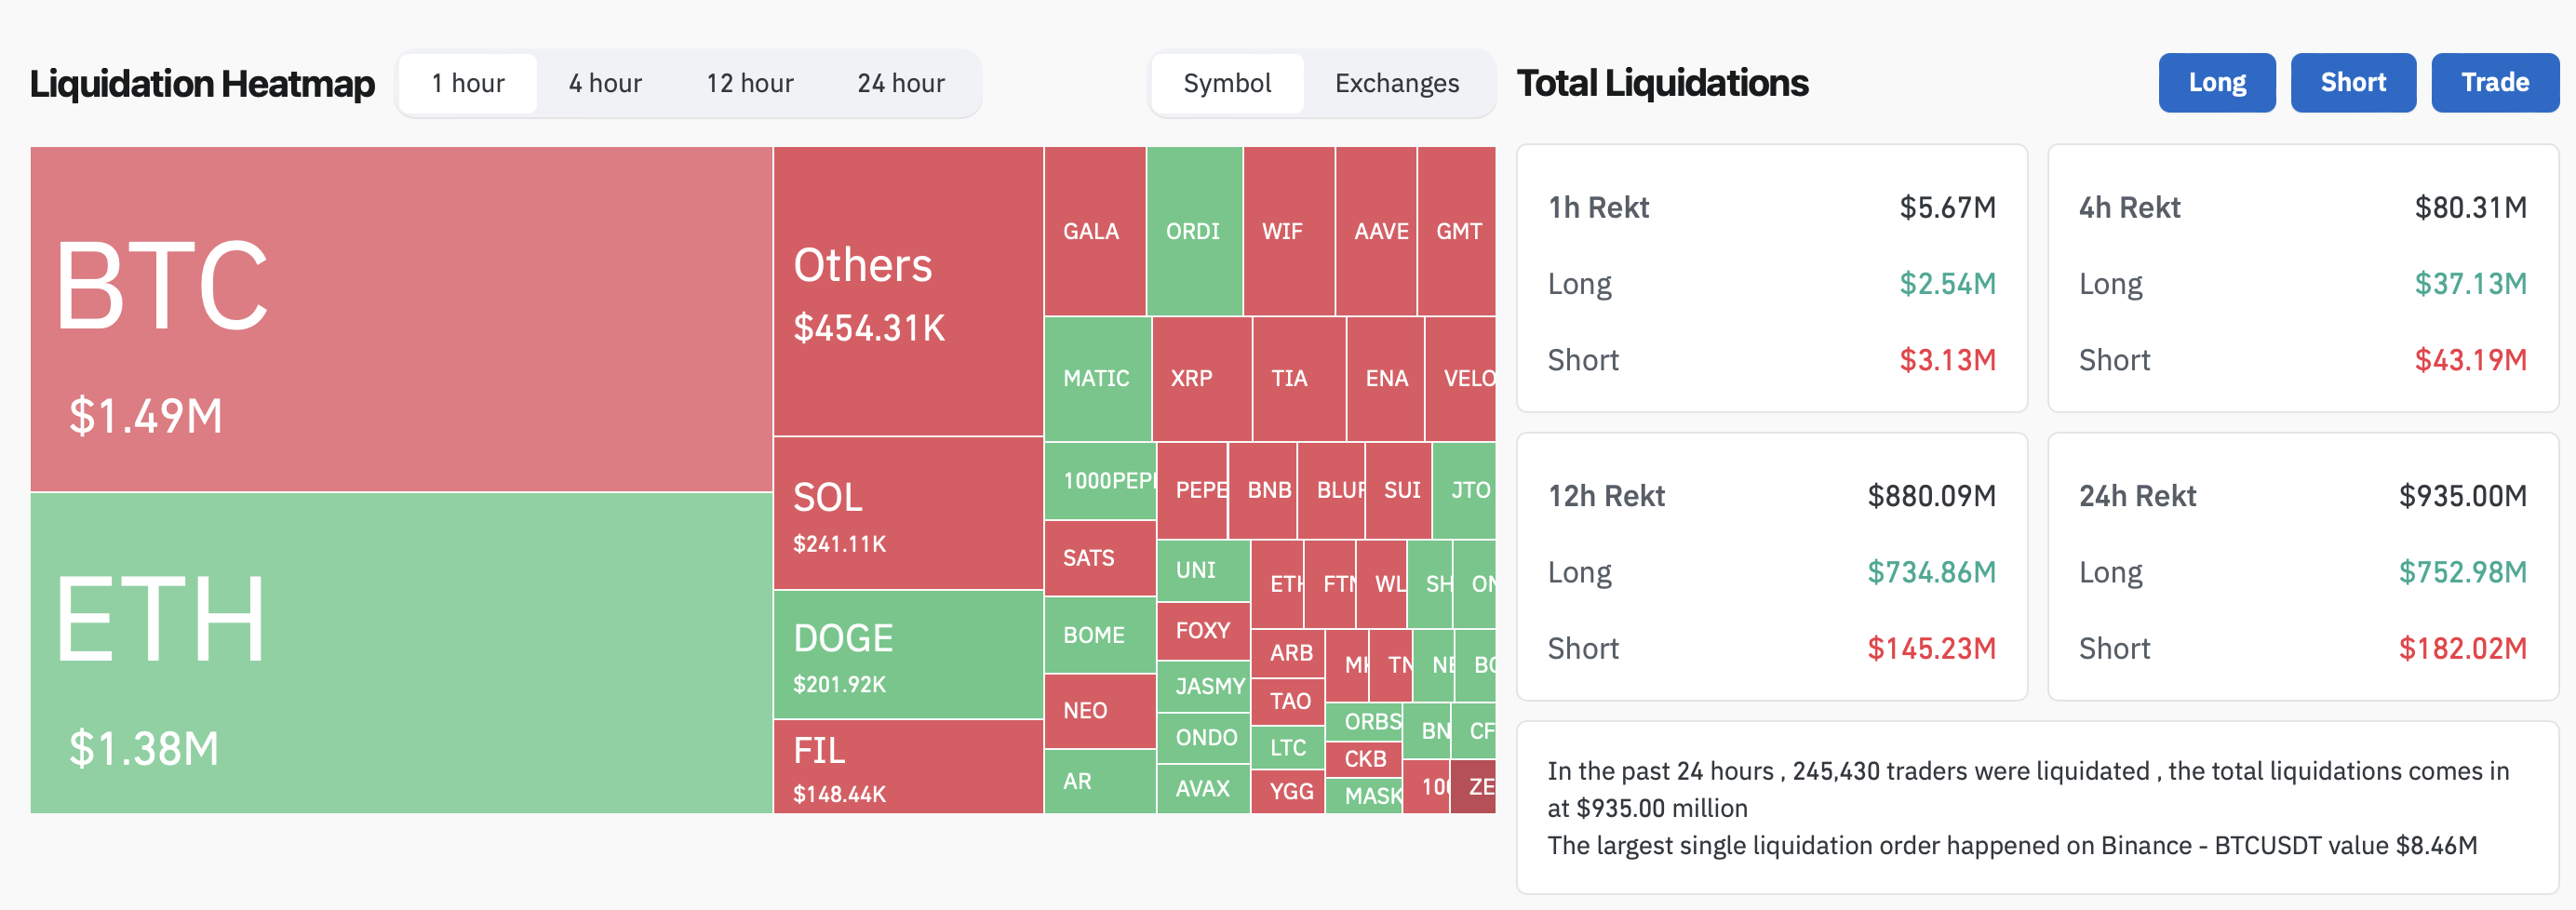Toggle heatmap grouping to Symbol
Image resolution: width=2576 pixels, height=910 pixels.
pyautogui.click(x=1227, y=83)
